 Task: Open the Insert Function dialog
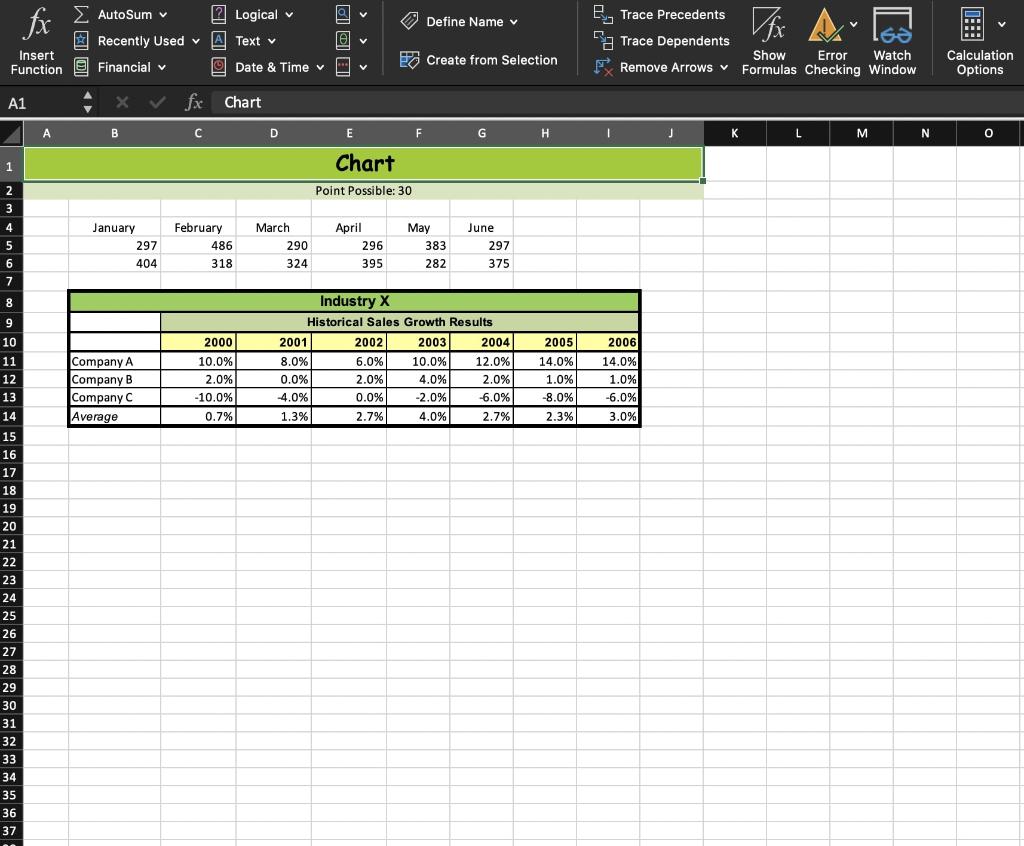point(37,39)
